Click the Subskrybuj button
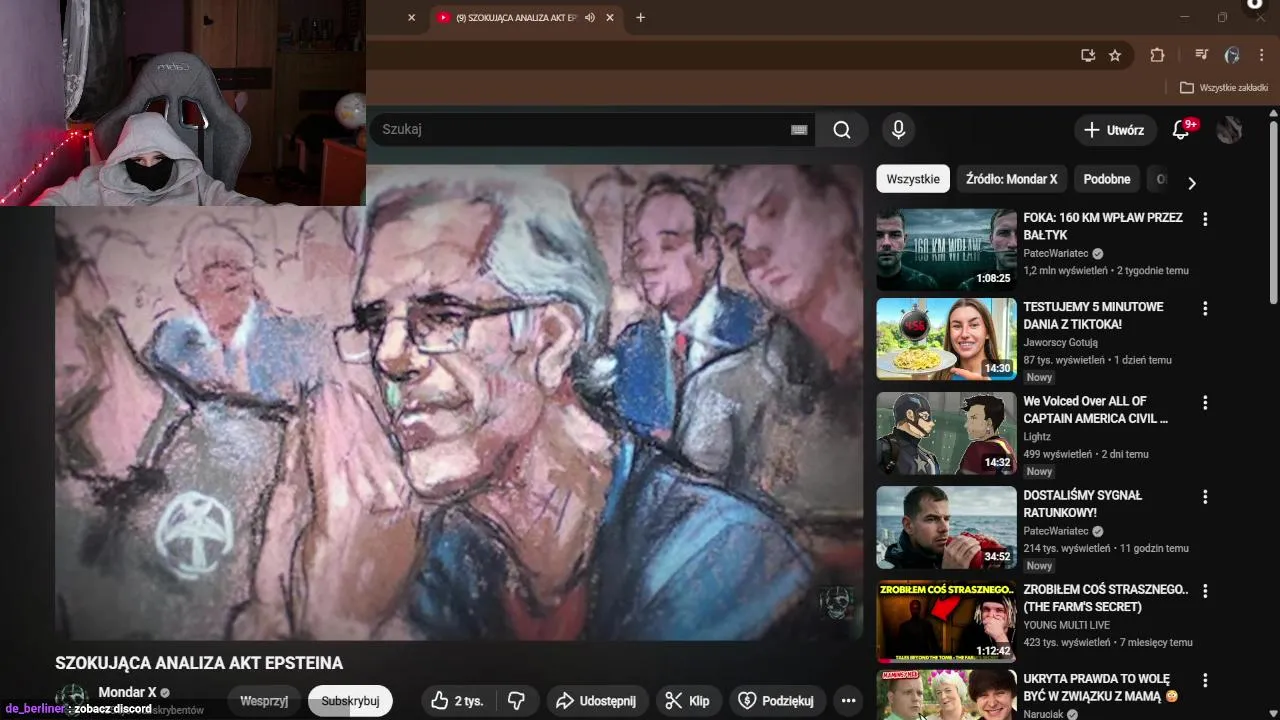The height and width of the screenshot is (720, 1280). 350,701
